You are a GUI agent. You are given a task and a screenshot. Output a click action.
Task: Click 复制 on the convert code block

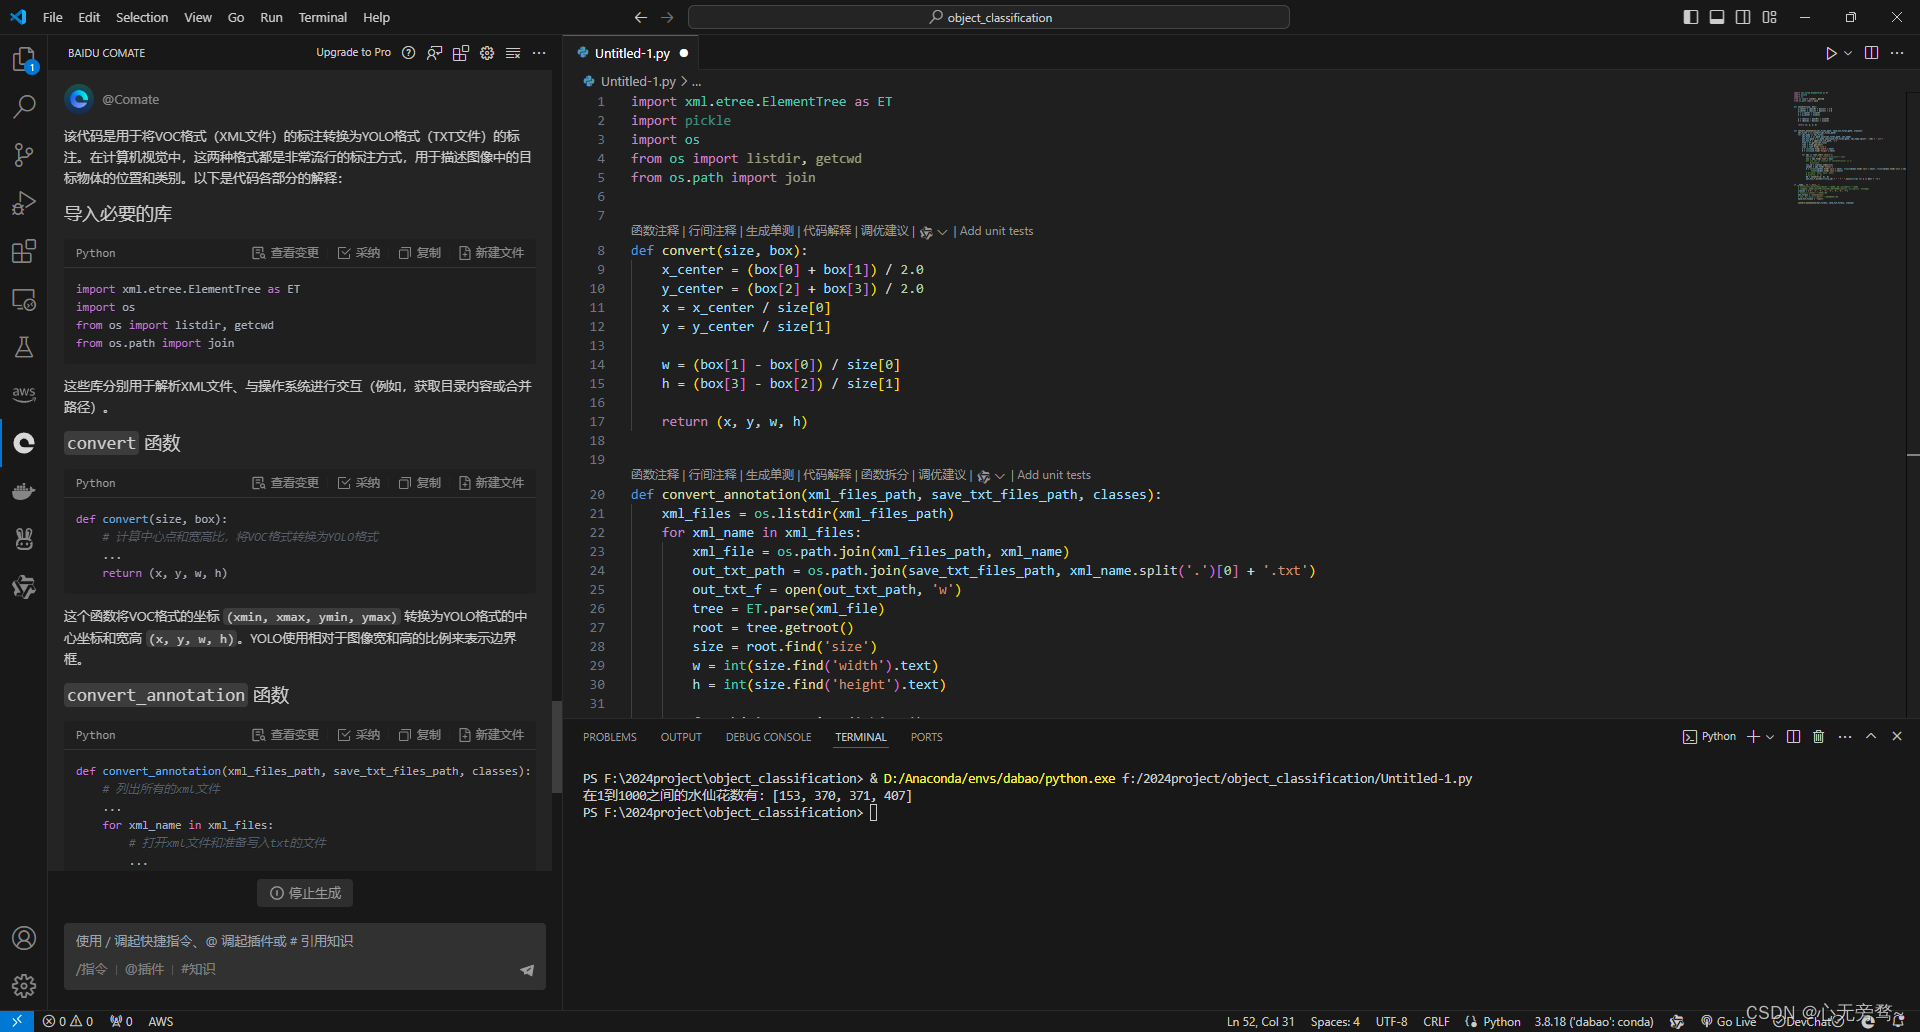(420, 483)
